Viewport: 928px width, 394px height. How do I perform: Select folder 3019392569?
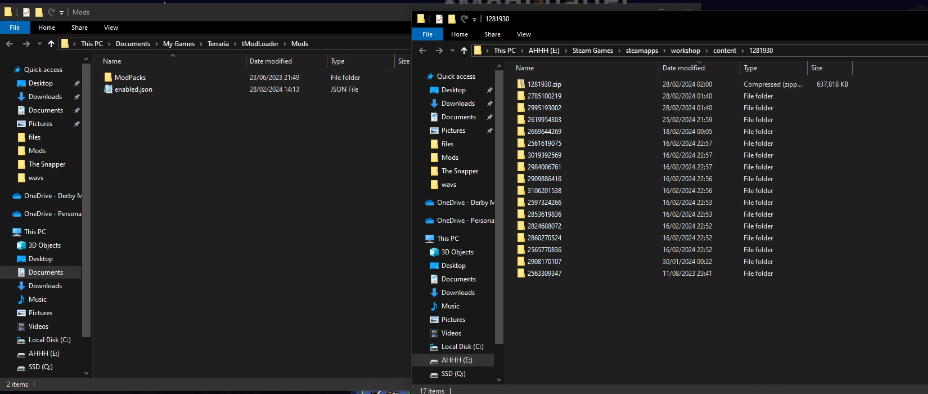tap(544, 155)
